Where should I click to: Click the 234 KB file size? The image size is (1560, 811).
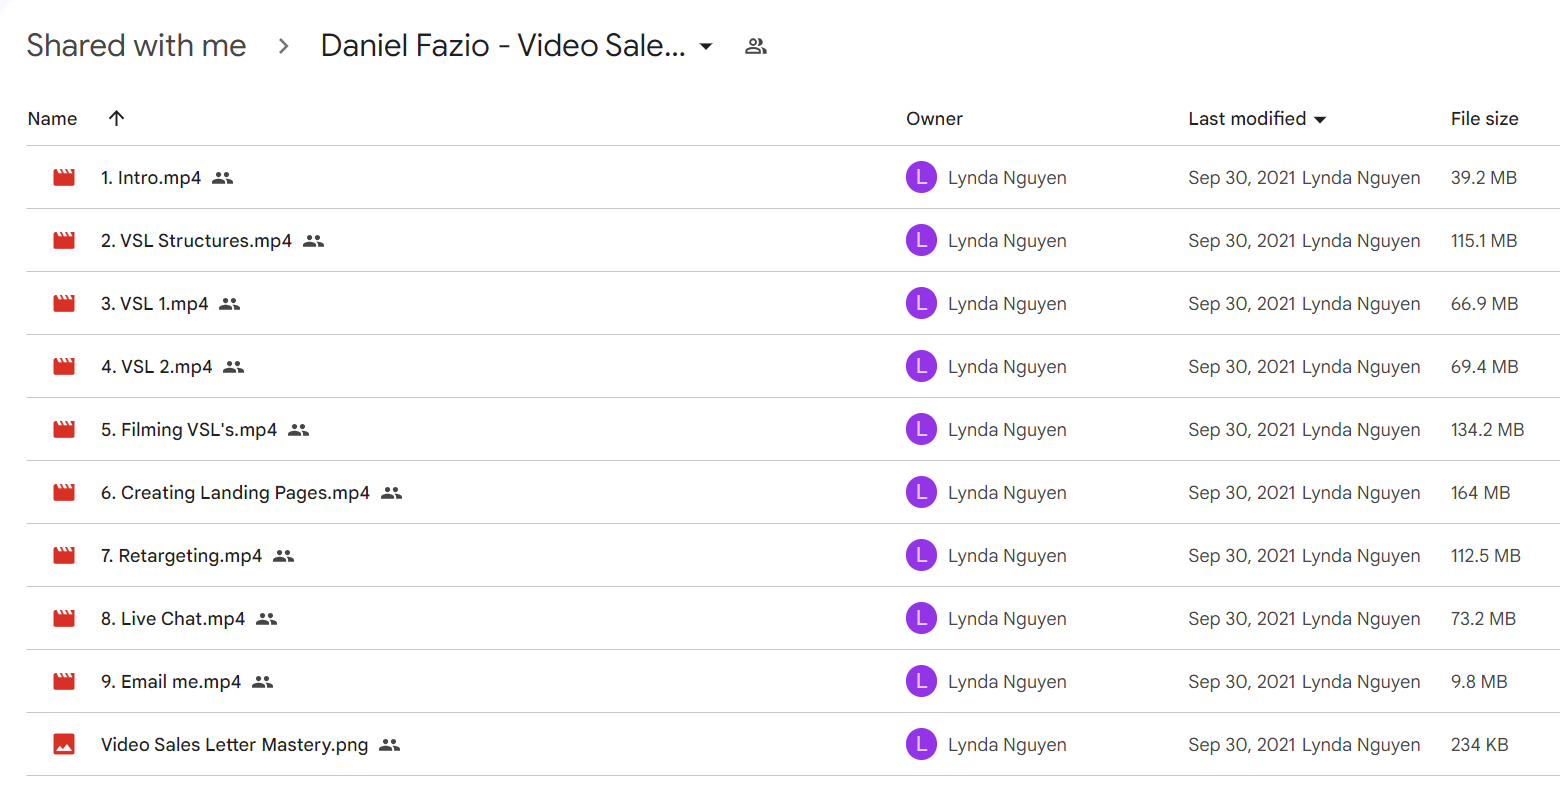click(1480, 744)
